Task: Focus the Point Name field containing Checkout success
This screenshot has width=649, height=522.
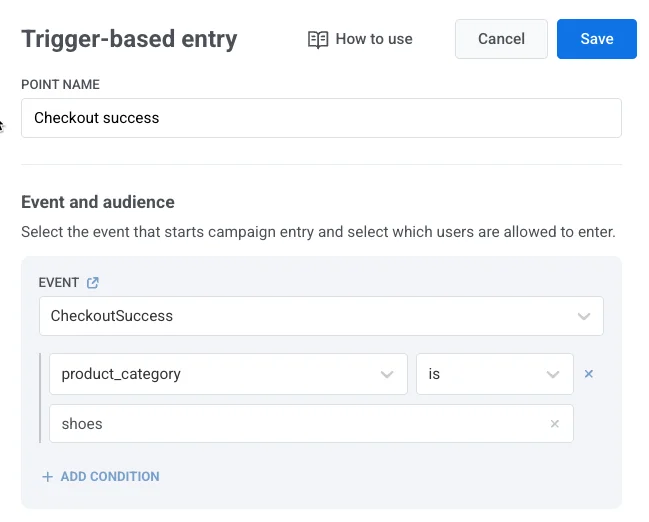Action: [x=320, y=118]
